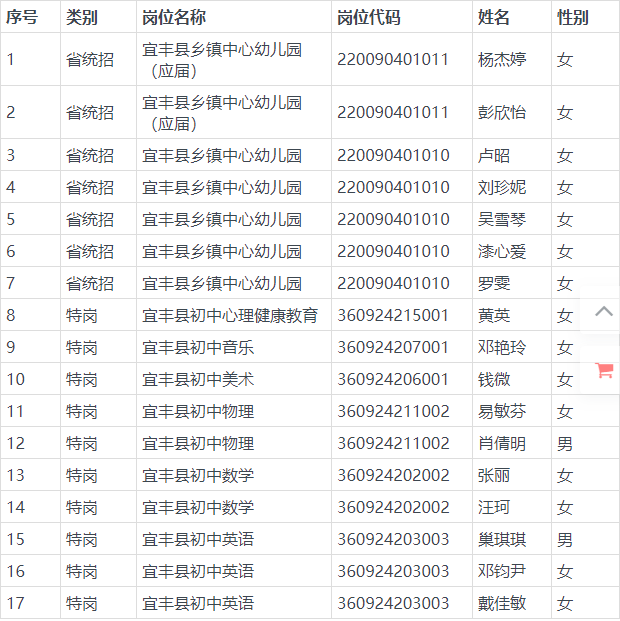Click the 宜丰县初中美术 position cell

pos(198,380)
